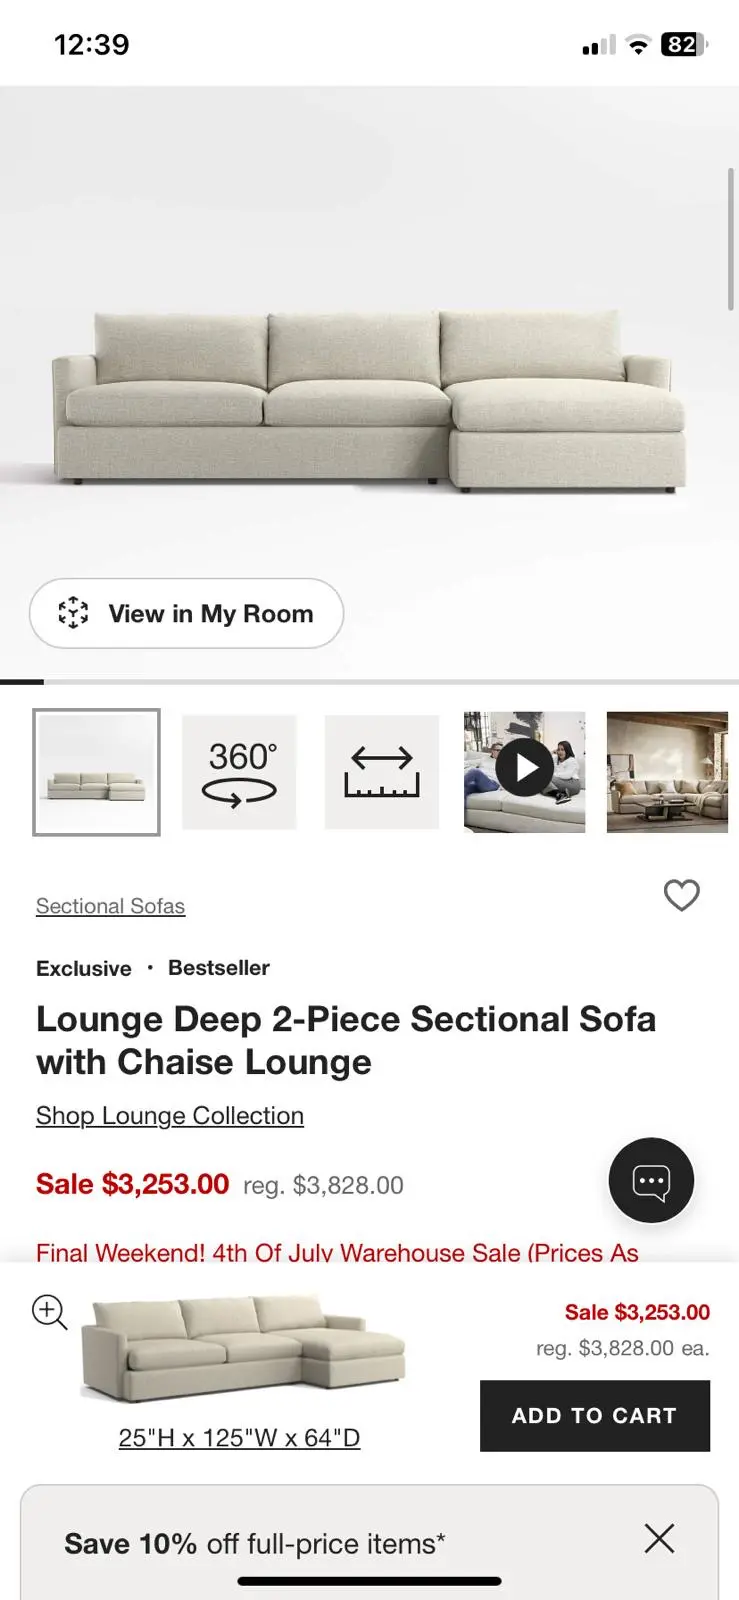Click the image gallery progress bar

[369, 682]
